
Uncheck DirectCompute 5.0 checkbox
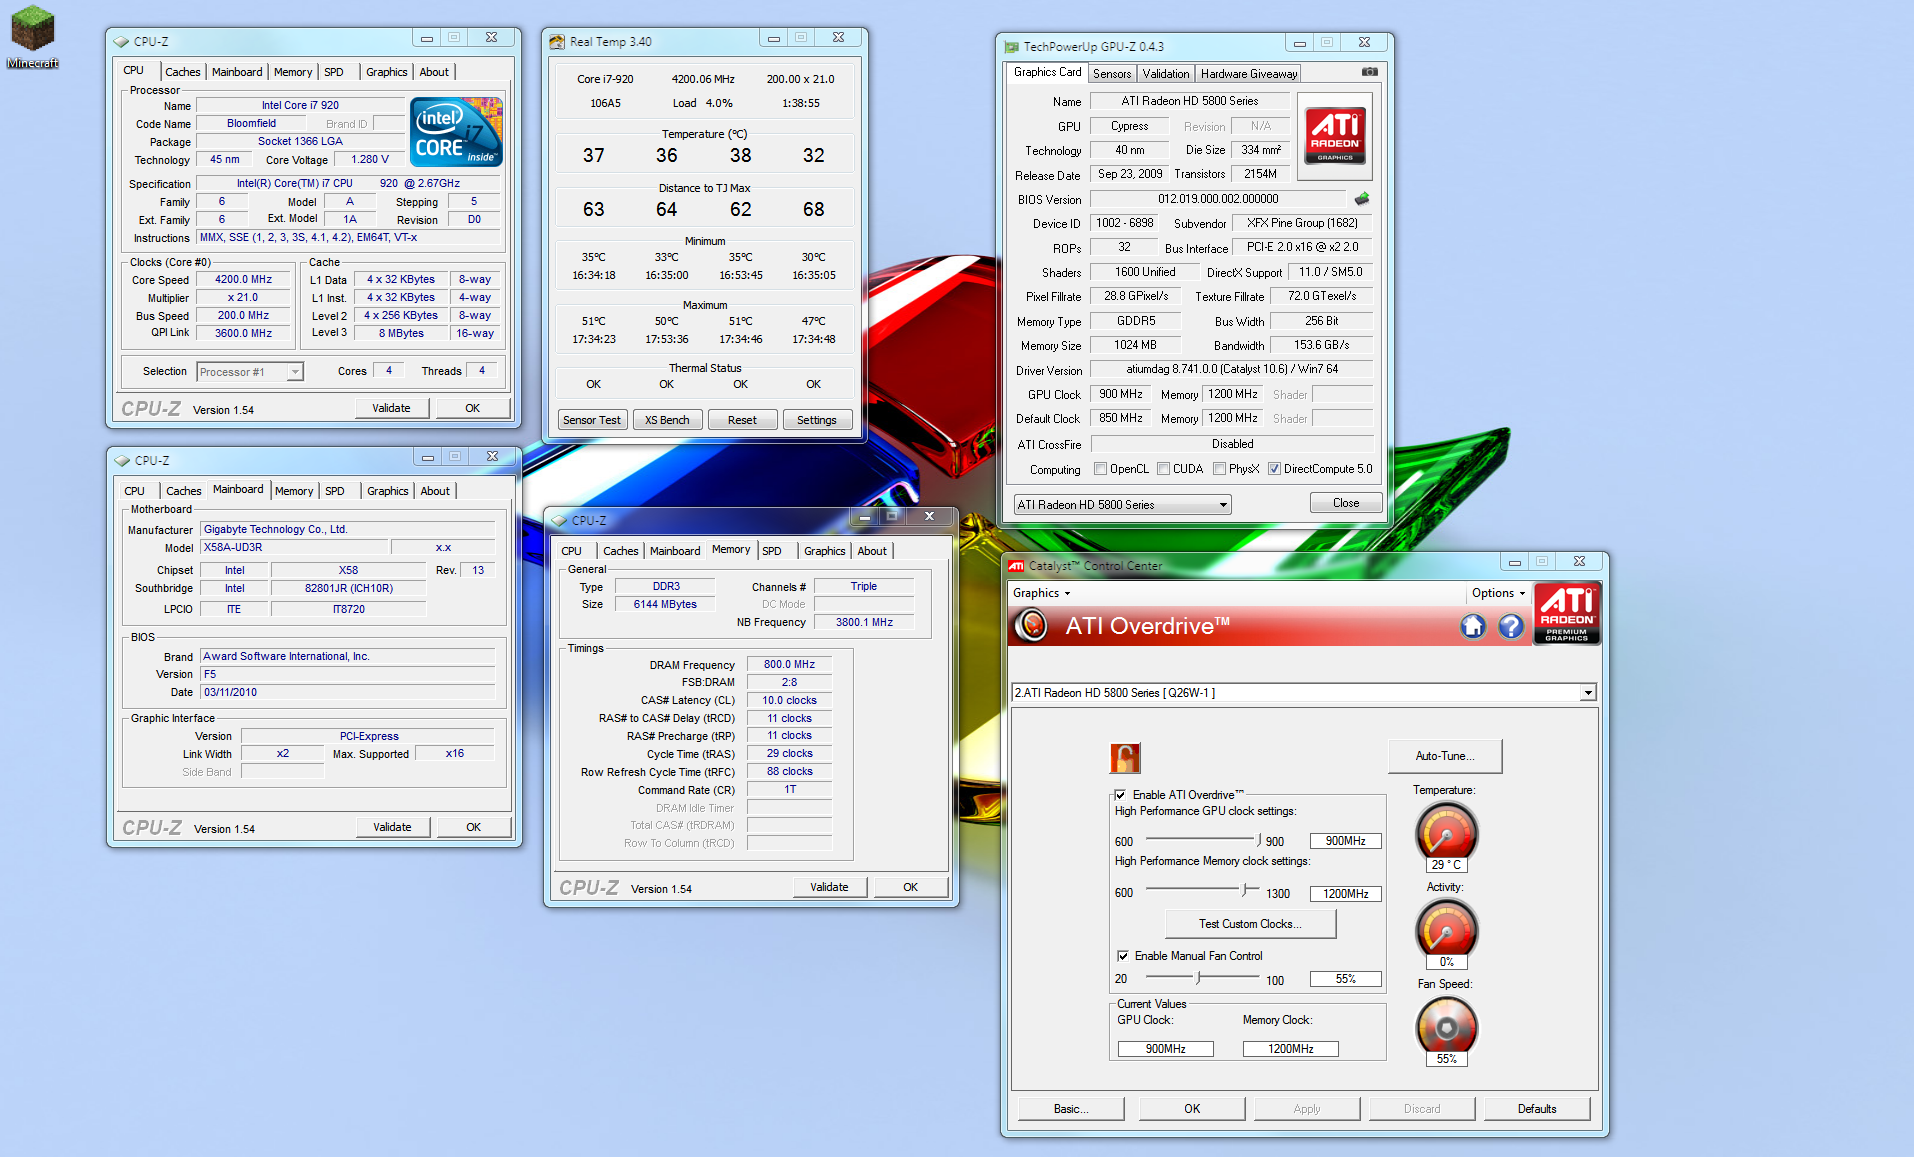[1274, 469]
